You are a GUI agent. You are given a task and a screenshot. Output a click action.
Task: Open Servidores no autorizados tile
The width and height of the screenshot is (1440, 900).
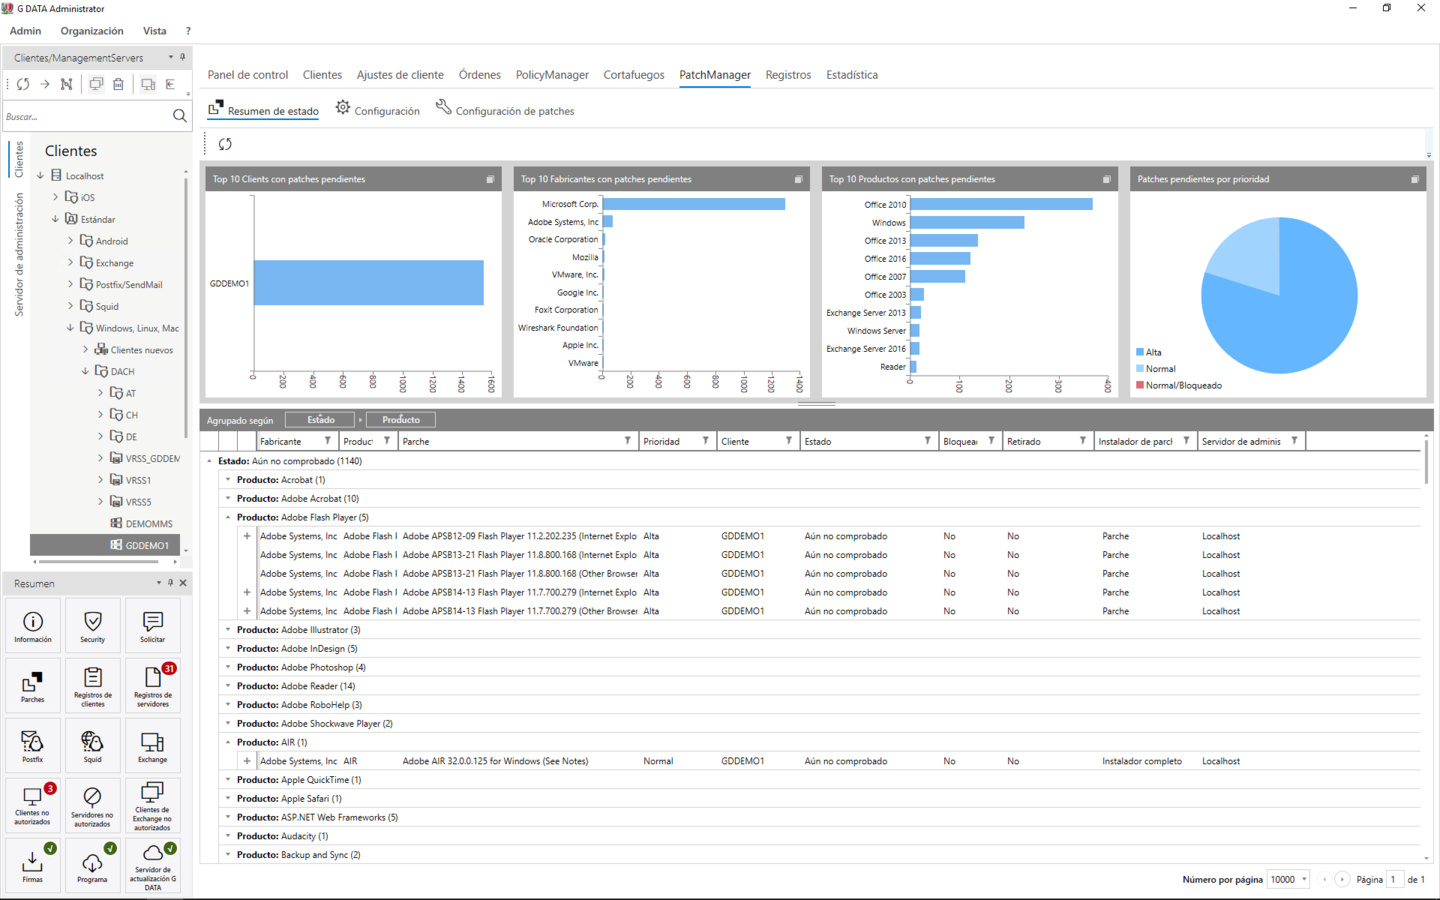[x=92, y=805]
